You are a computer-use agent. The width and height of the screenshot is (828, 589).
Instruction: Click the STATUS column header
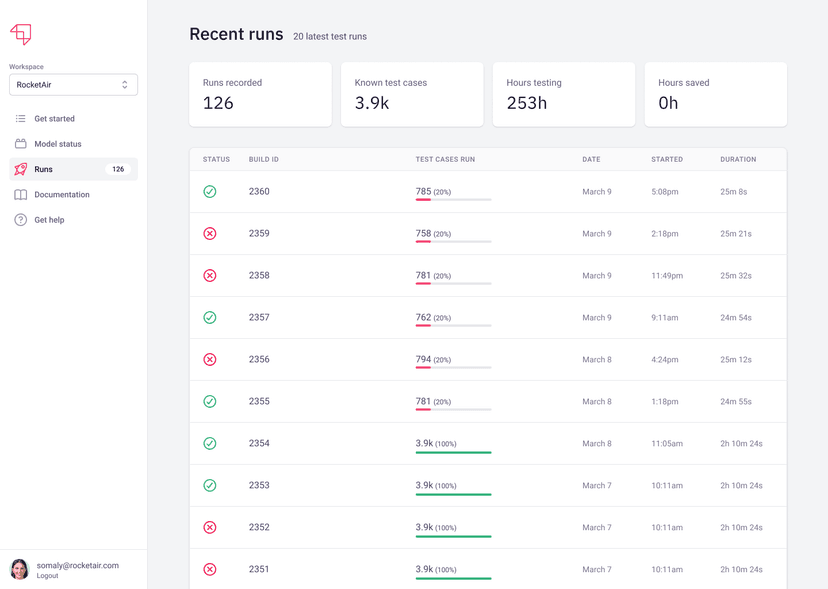pos(217,159)
